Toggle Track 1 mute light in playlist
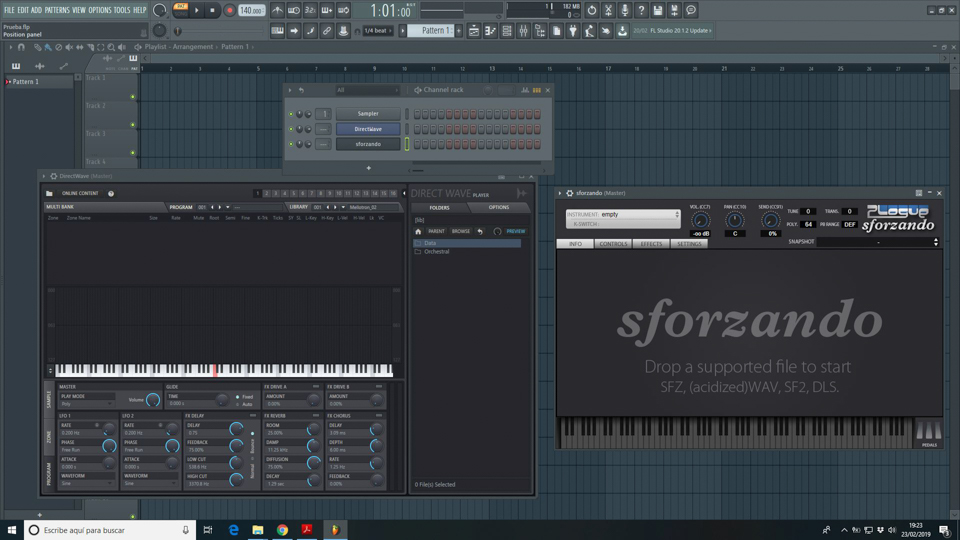This screenshot has width=960, height=540. [133, 97]
